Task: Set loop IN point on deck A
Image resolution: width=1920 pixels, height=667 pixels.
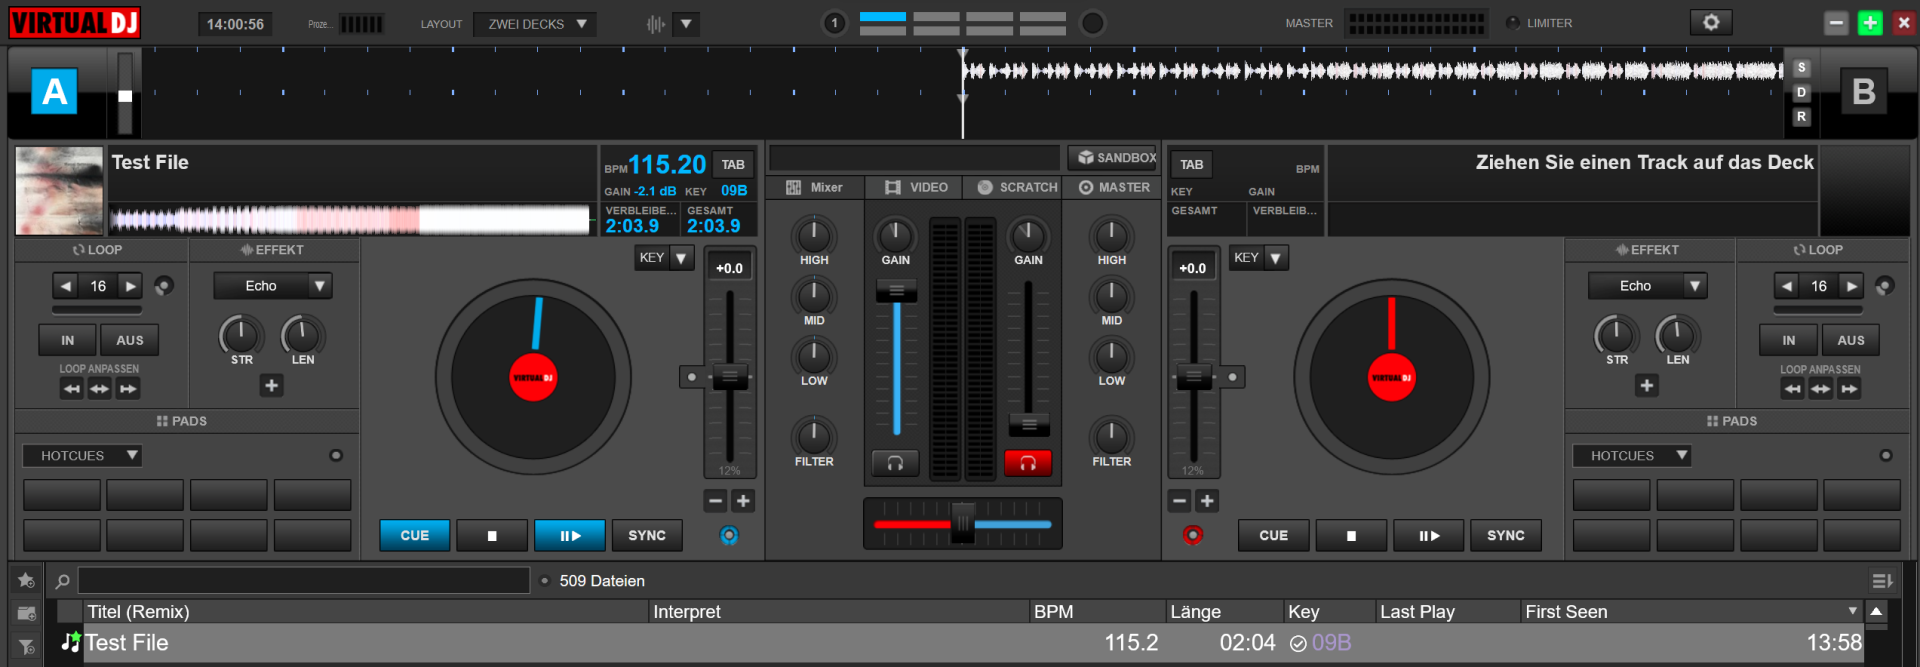Action: pyautogui.click(x=68, y=340)
